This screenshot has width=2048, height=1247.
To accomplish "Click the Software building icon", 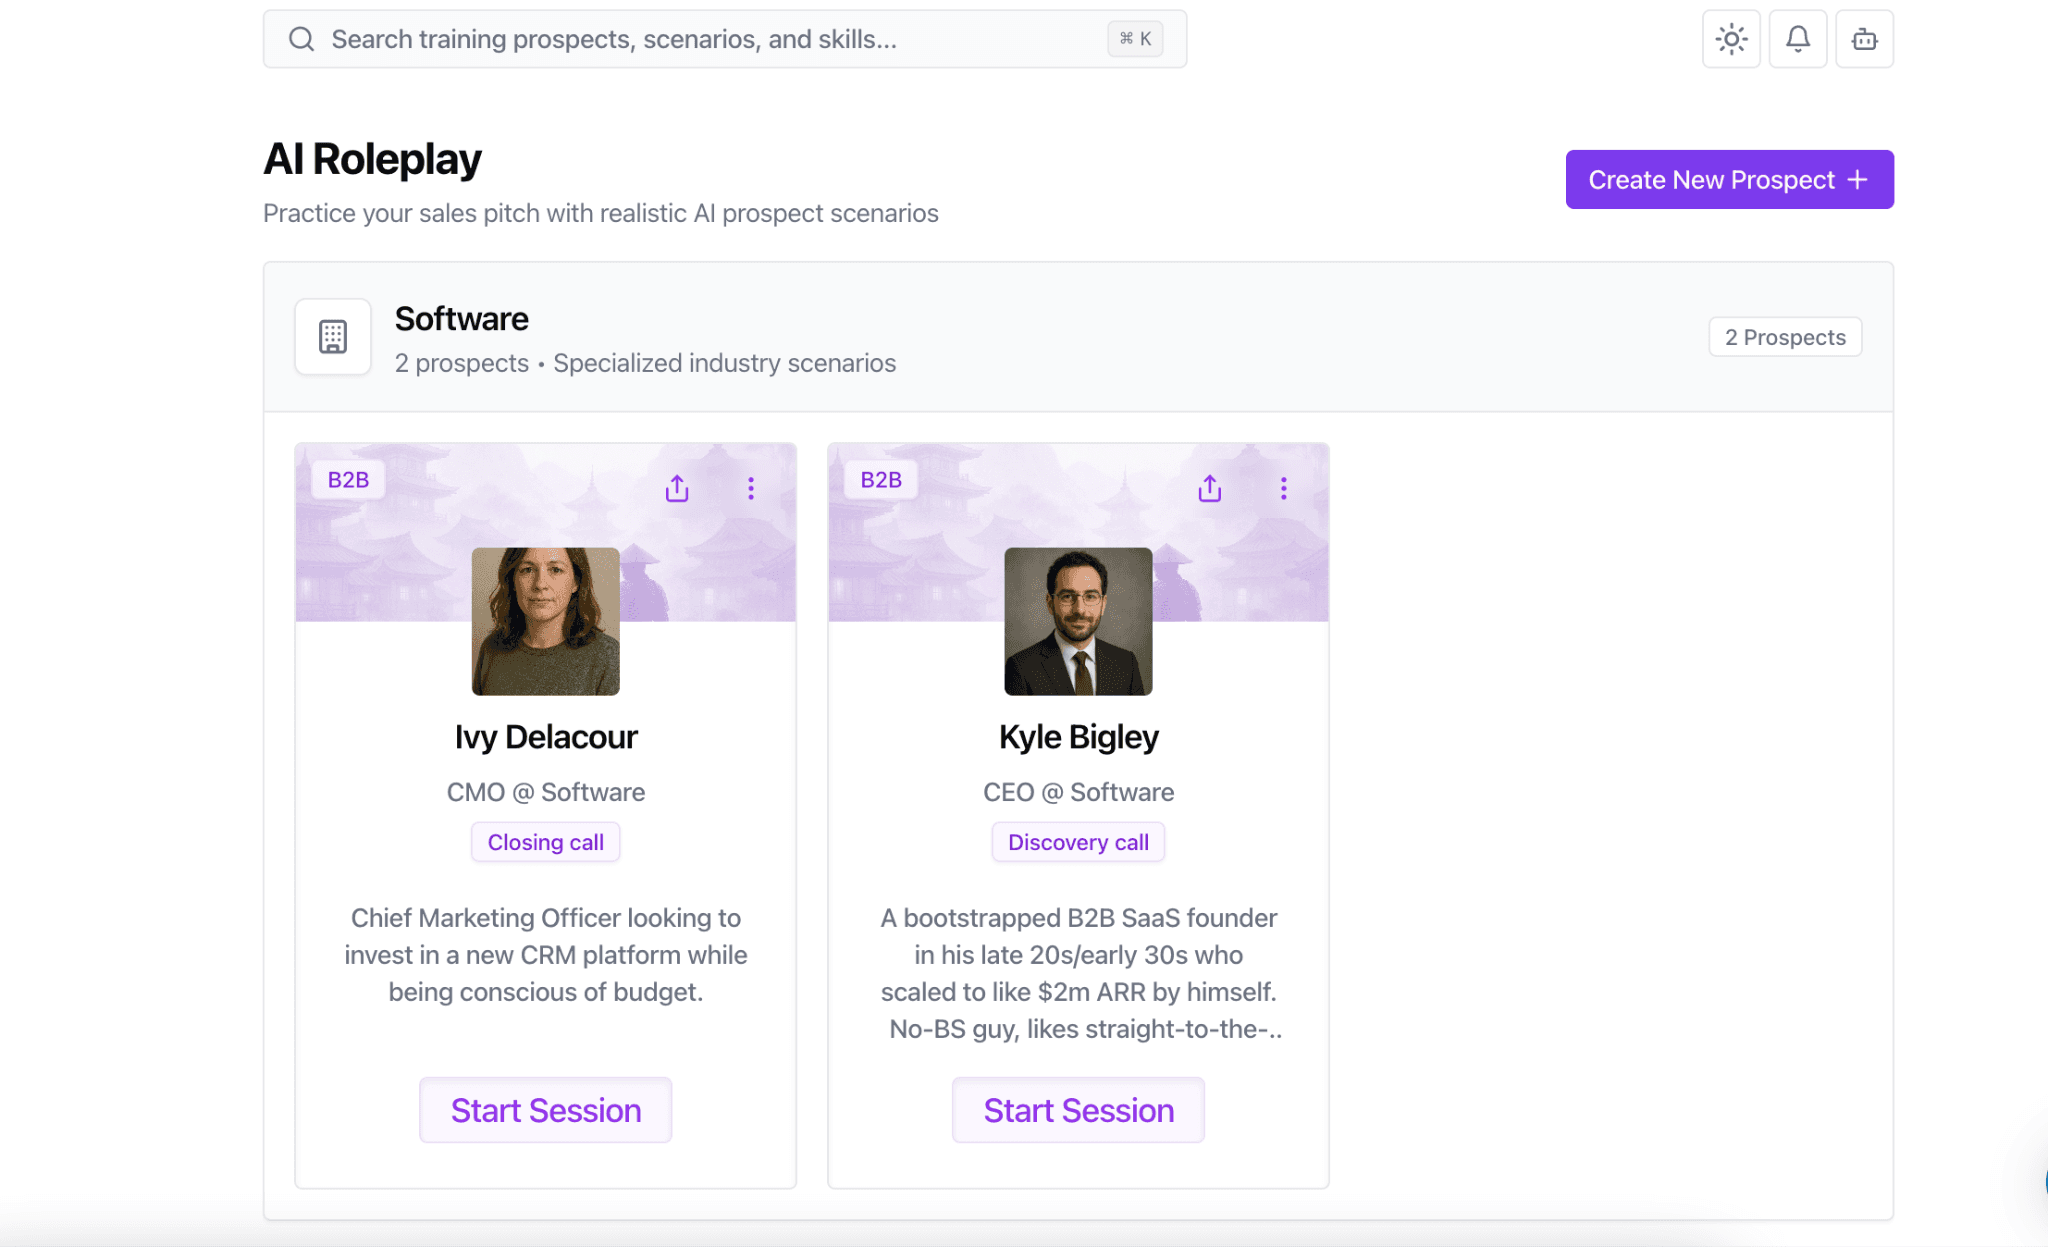I will click(x=333, y=337).
